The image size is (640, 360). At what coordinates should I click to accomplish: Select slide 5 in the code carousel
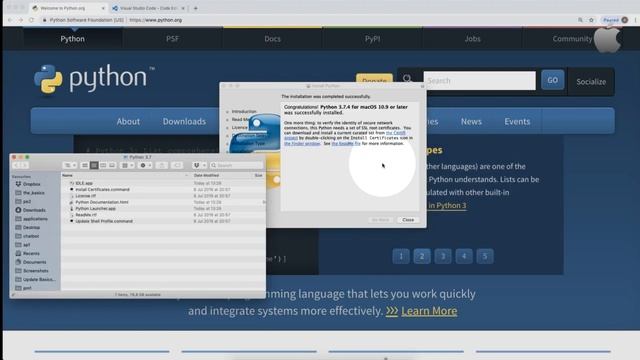[485, 256]
